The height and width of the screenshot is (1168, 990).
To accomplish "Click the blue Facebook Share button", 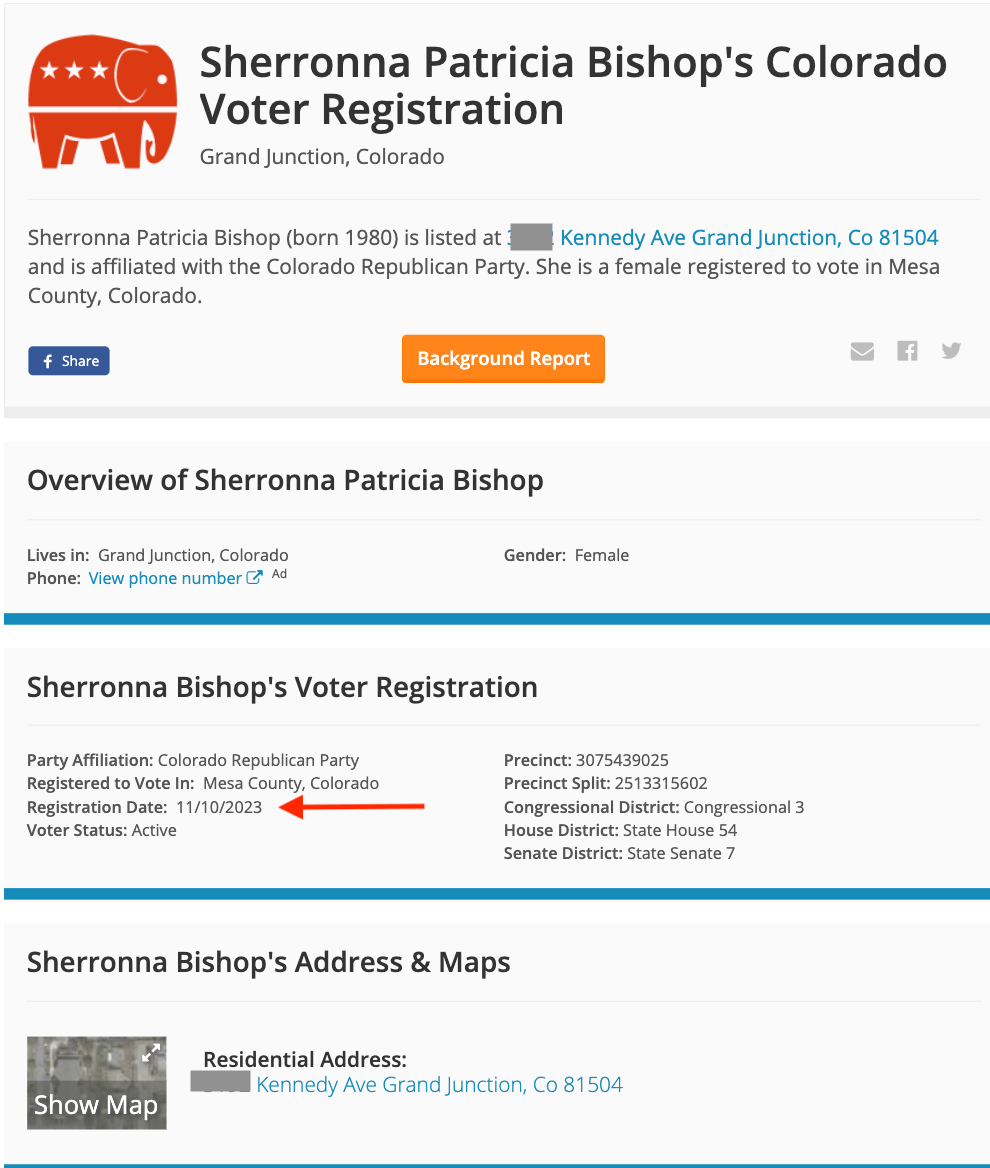I will click(x=69, y=361).
